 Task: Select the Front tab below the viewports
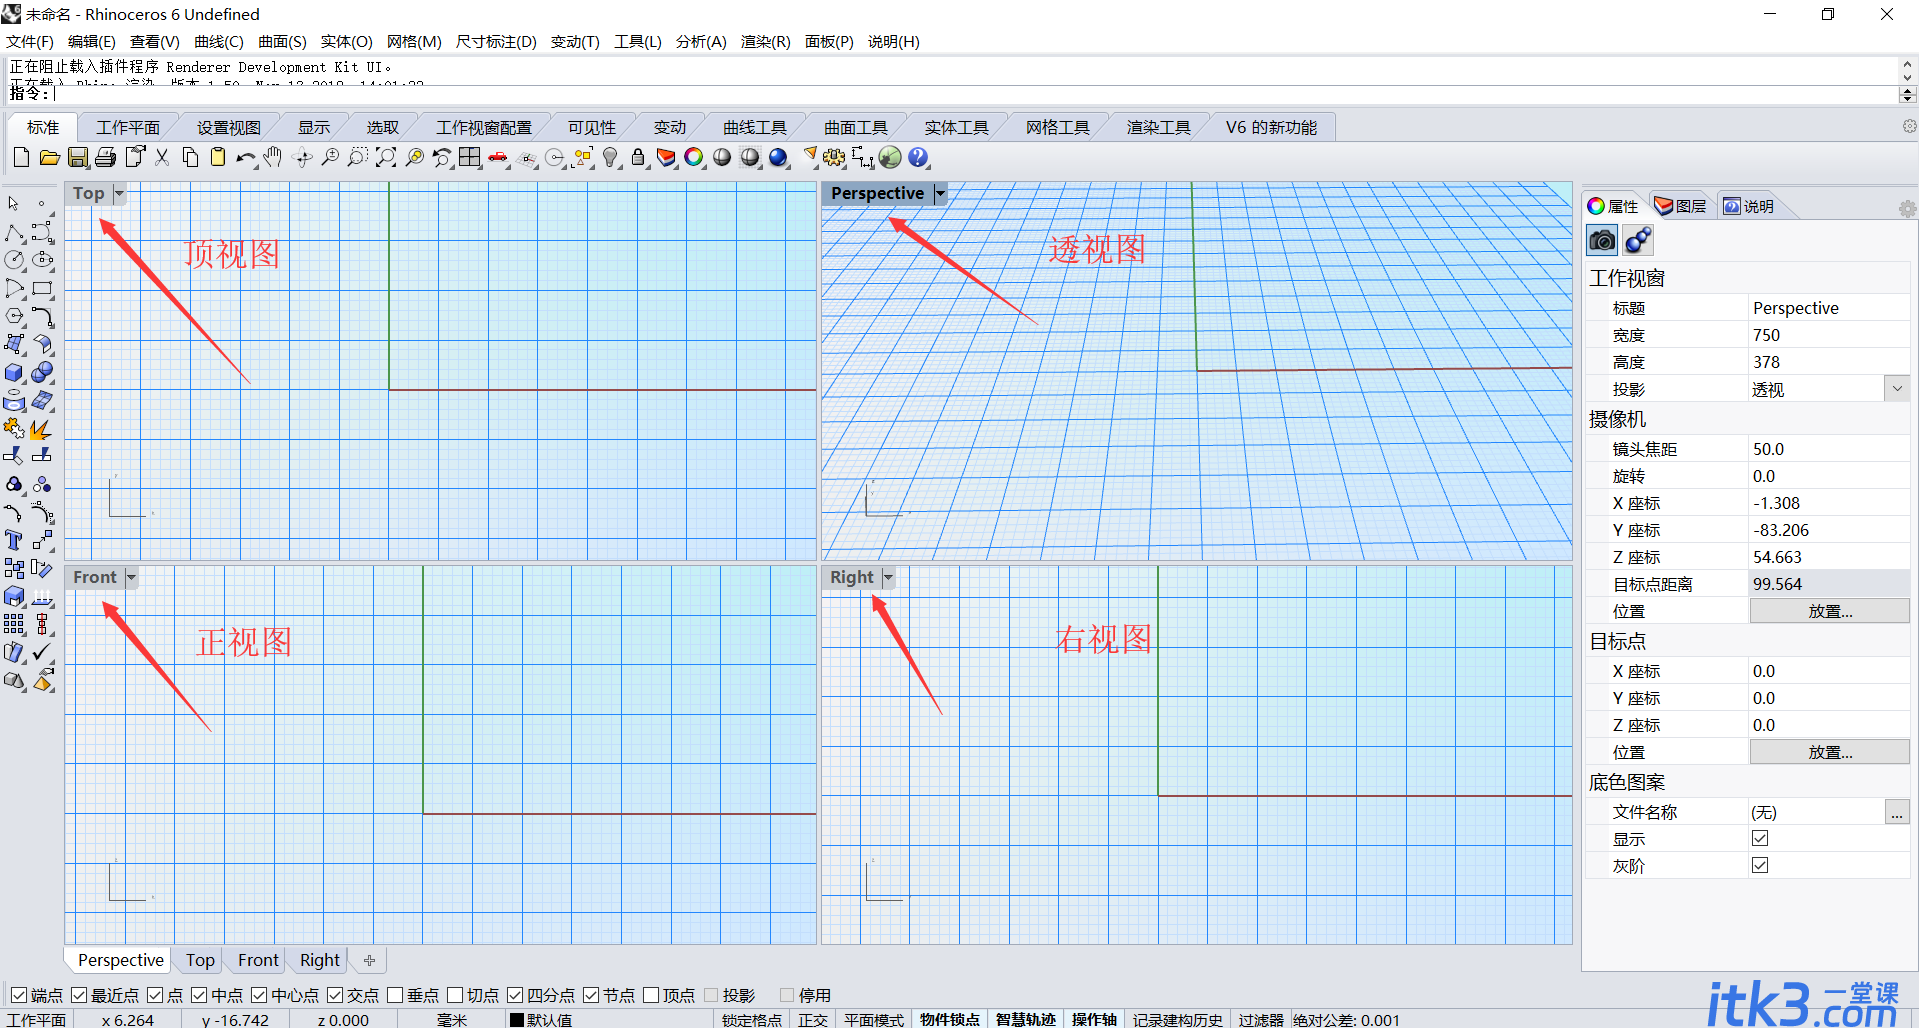click(x=258, y=960)
